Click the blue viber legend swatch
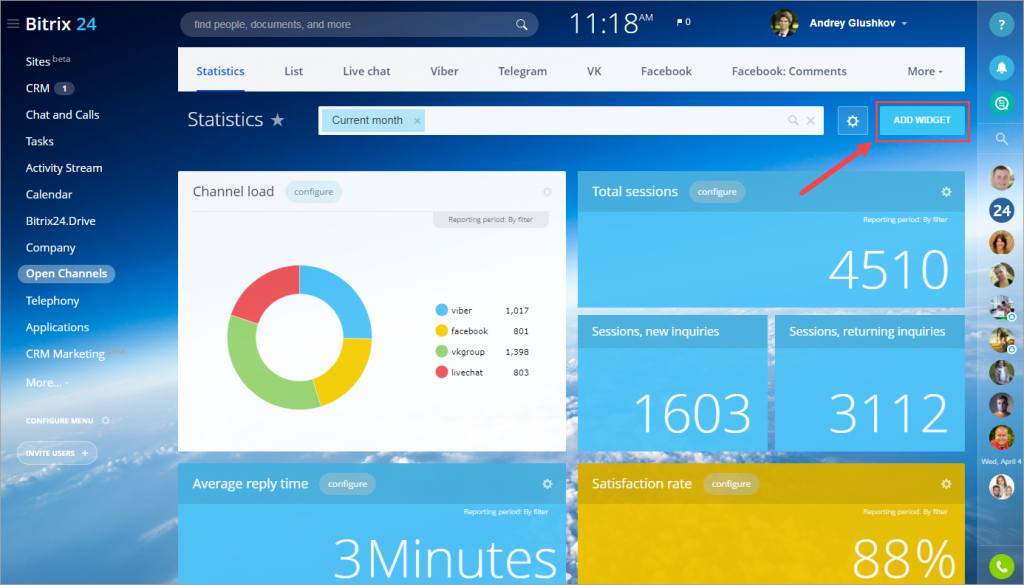The width and height of the screenshot is (1024, 585). pyautogui.click(x=441, y=310)
